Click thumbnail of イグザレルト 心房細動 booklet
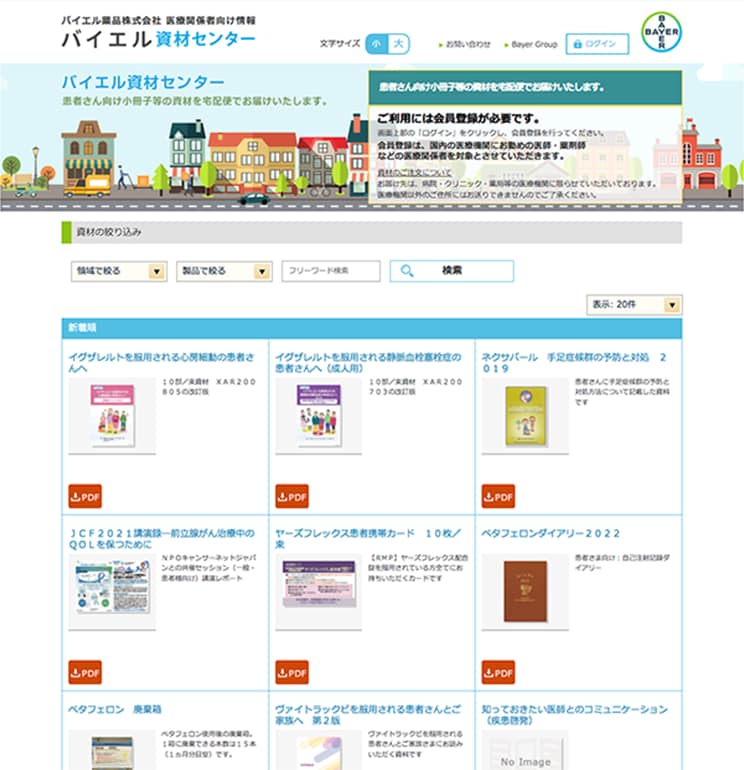This screenshot has width=744, height=770. coord(112,416)
